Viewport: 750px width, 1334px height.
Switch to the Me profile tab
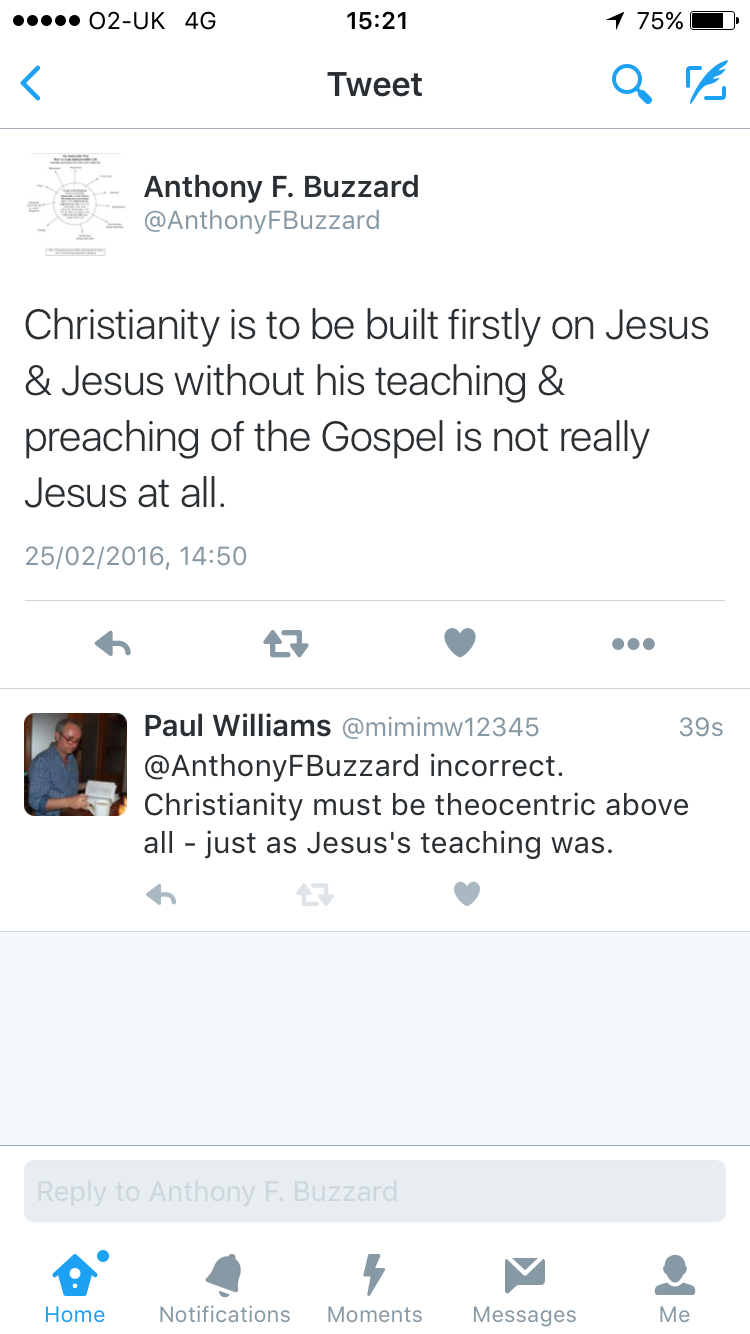pyautogui.click(x=675, y=1290)
